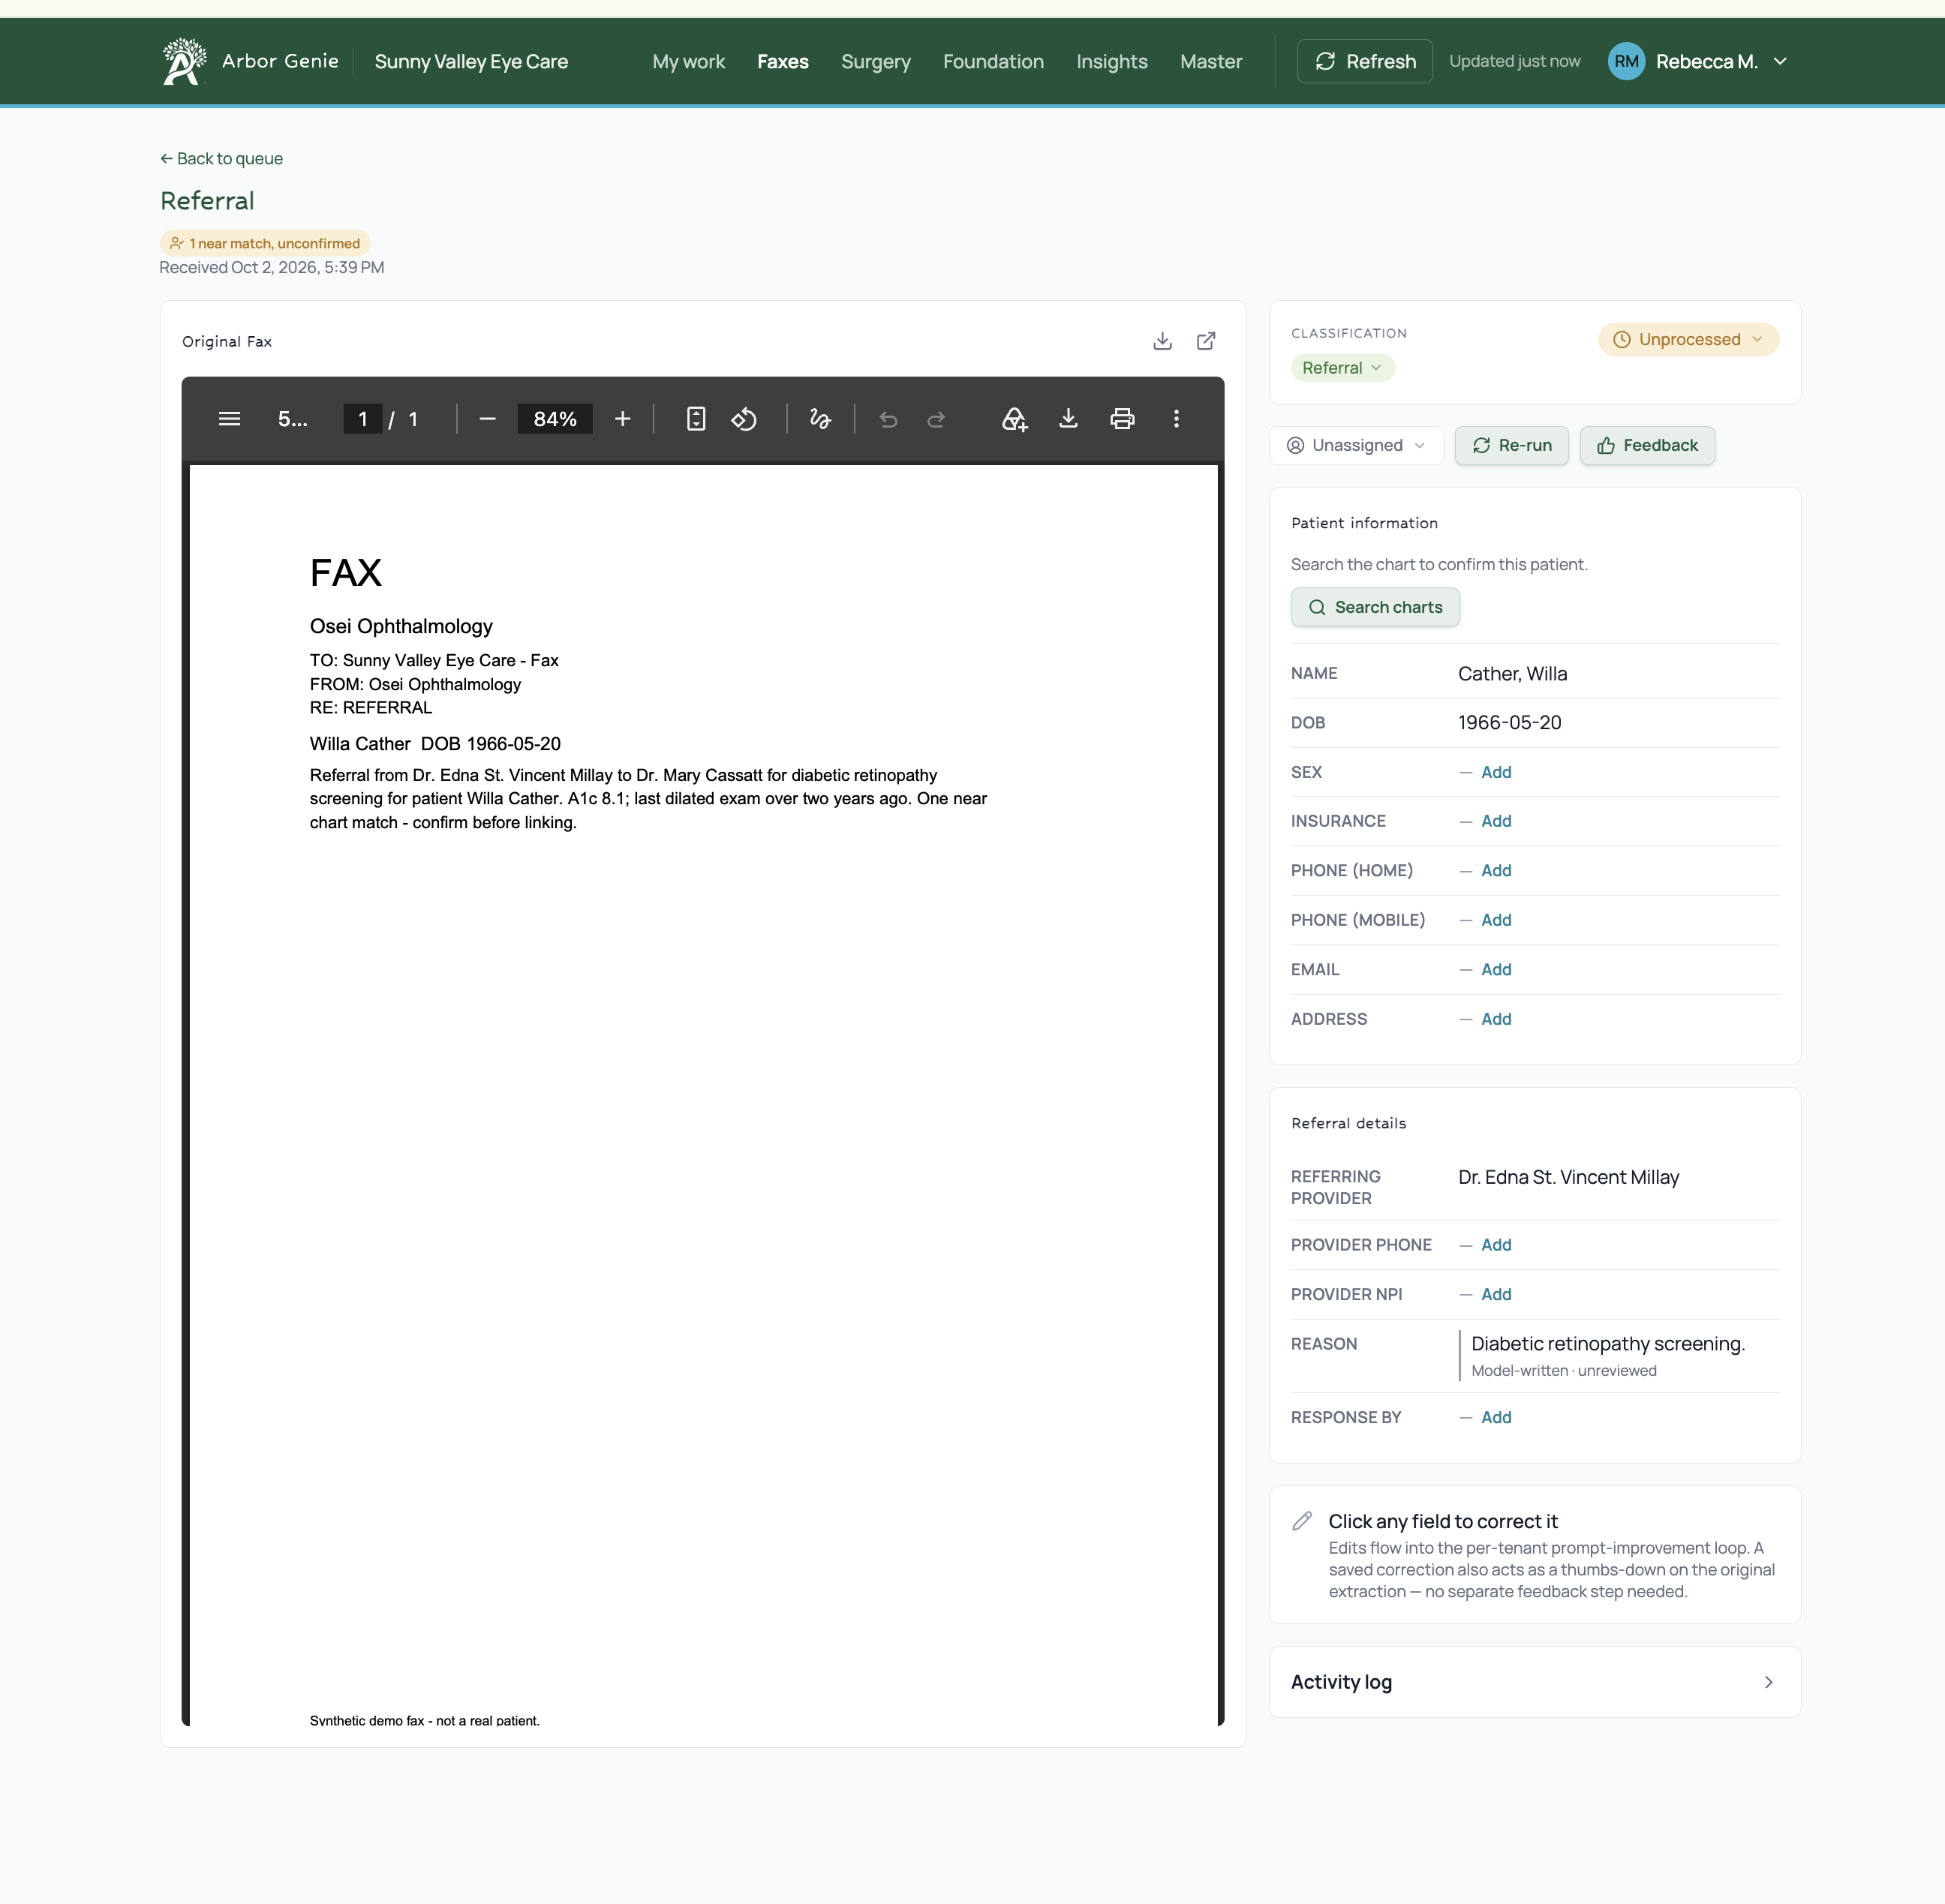Zoom out in the PDF viewer
This screenshot has height=1904, width=1945.
487,419
